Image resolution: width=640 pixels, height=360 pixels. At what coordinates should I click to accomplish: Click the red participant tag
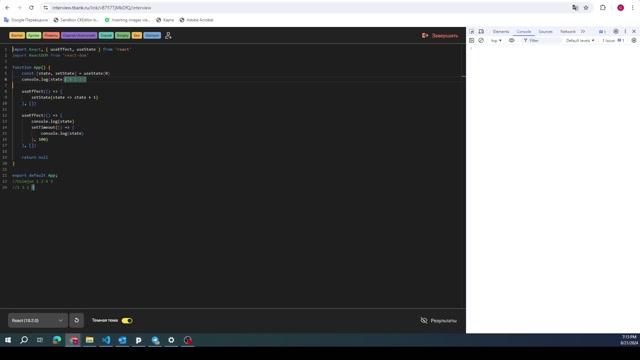pos(51,36)
